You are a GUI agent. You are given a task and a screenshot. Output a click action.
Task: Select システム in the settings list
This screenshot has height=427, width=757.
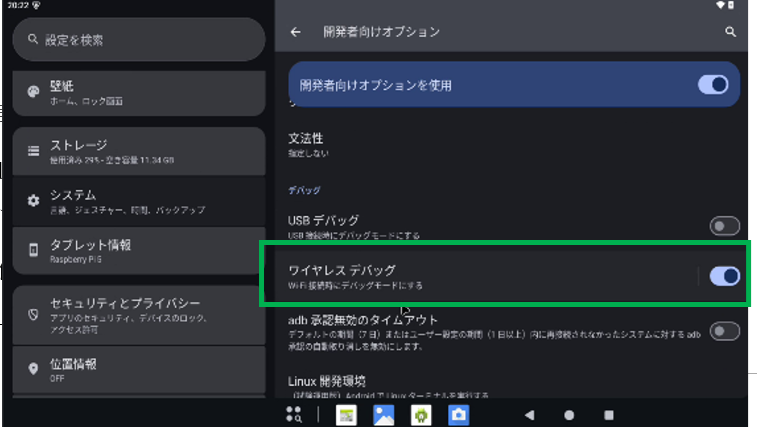coord(138,200)
